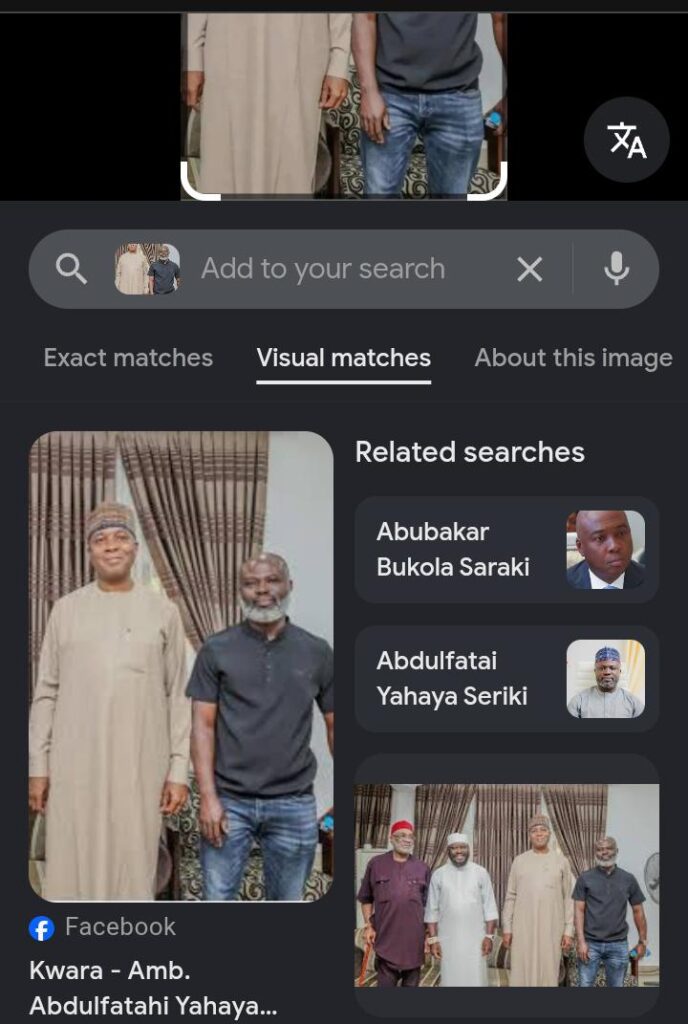Open the Abdulfatai Yahaya Seriki related search

507,679
